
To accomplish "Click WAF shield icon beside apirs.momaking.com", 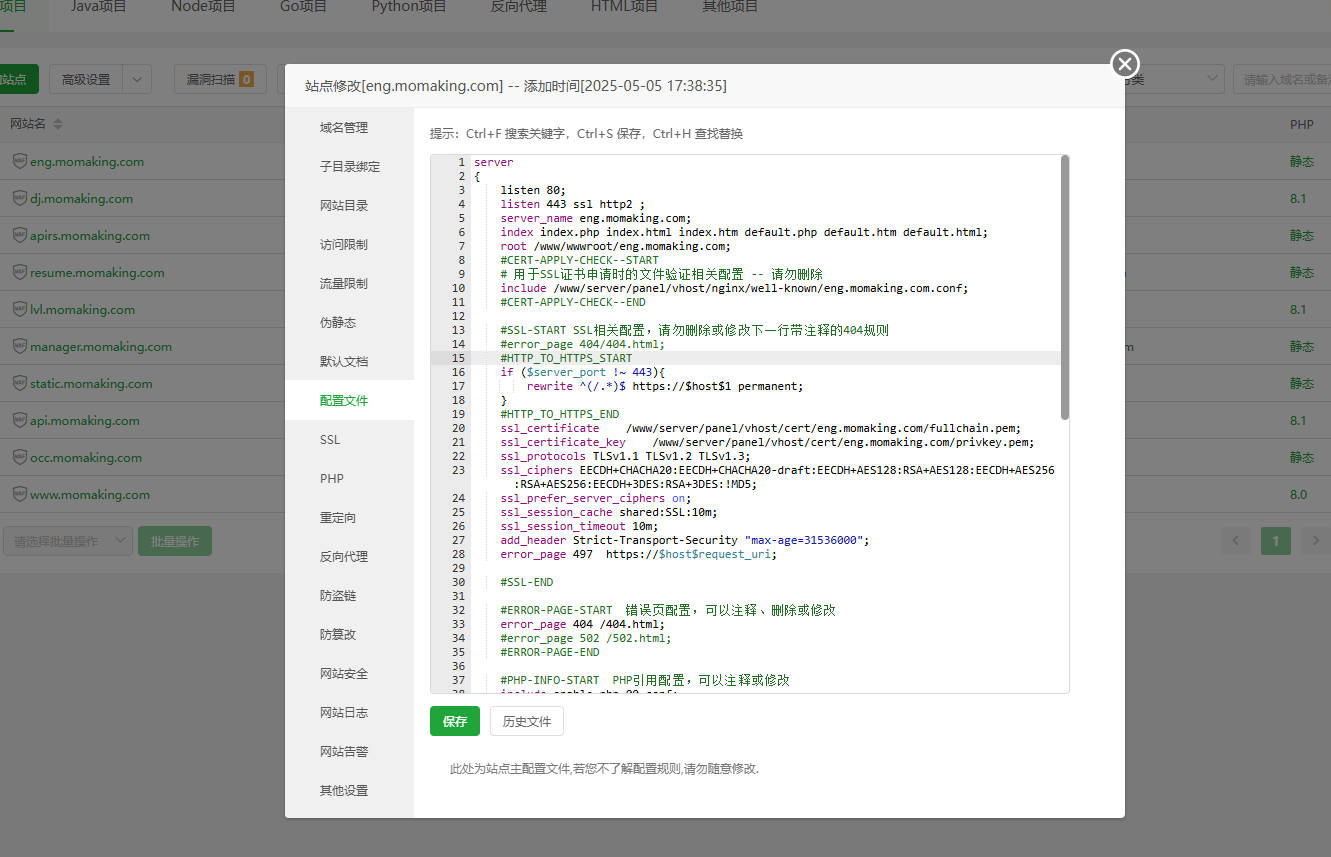I will [x=19, y=235].
